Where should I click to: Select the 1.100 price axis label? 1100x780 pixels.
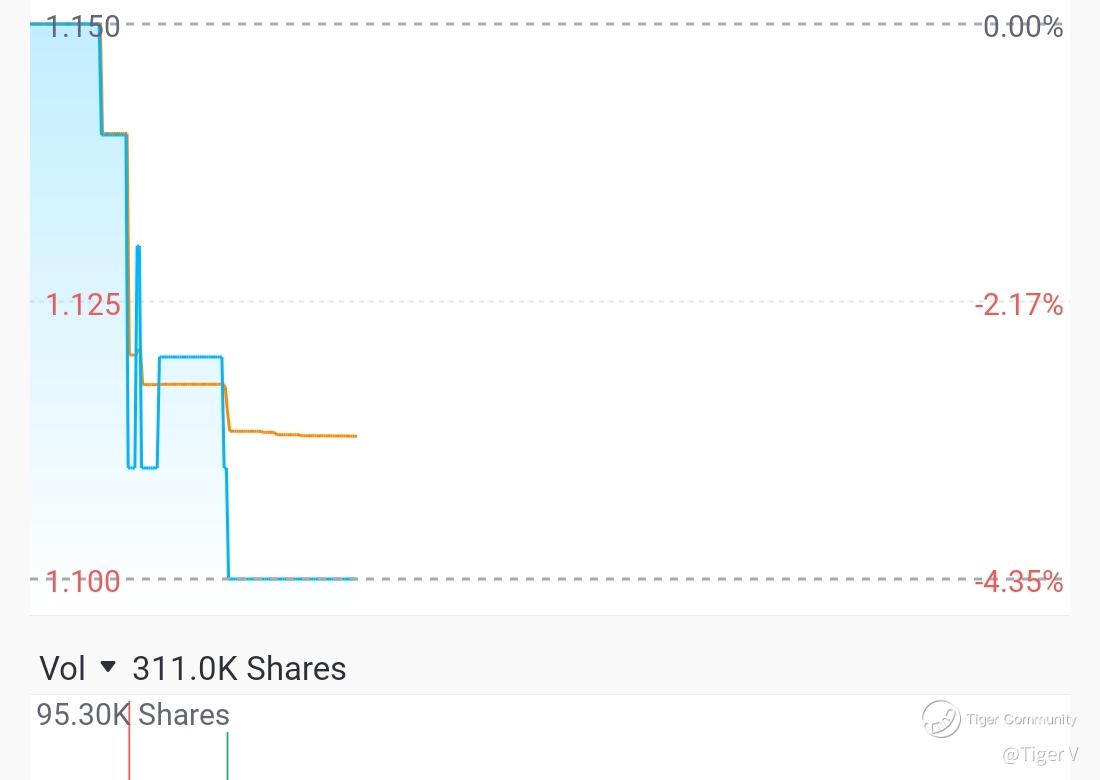(x=83, y=581)
